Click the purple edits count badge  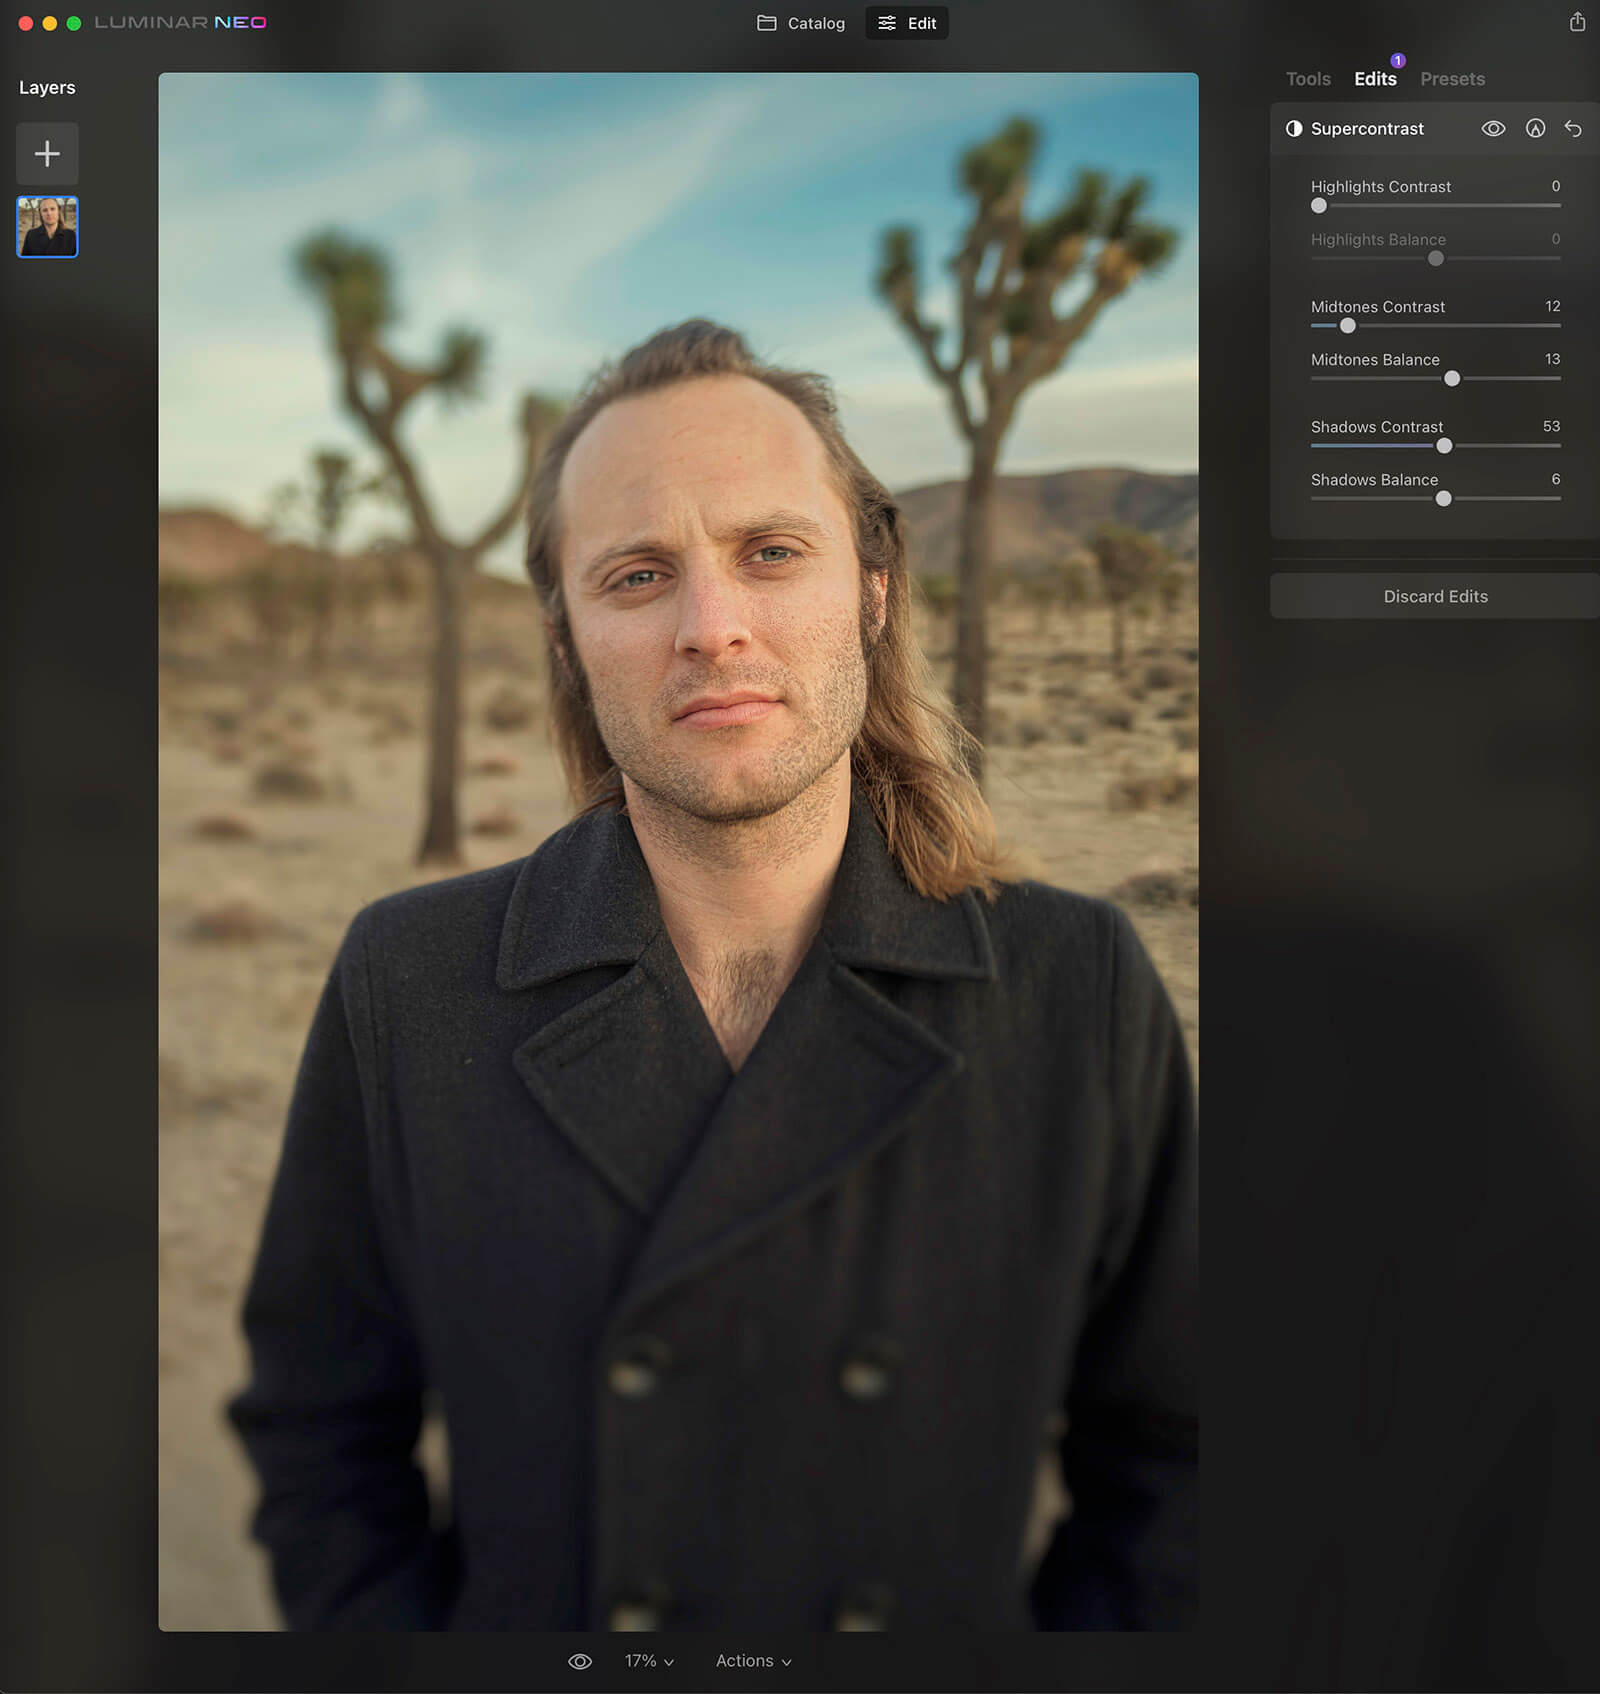pyautogui.click(x=1398, y=60)
